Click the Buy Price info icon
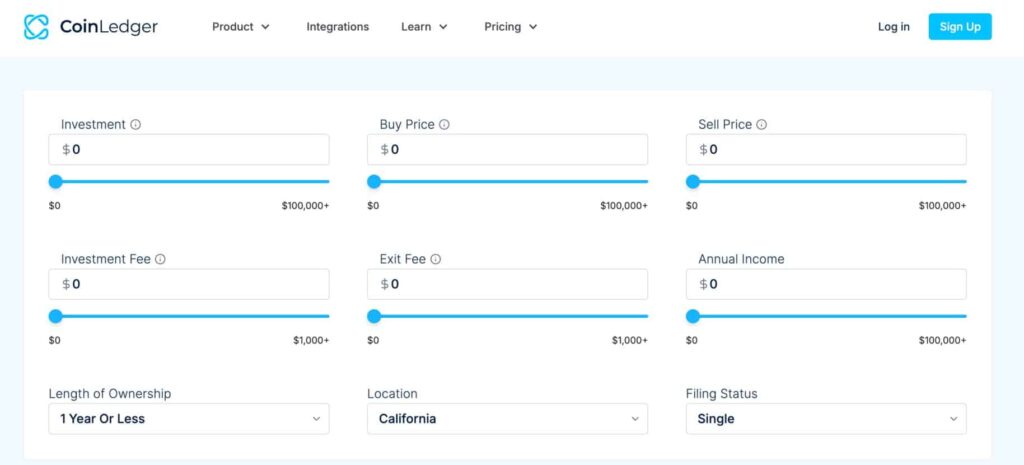Screen dimensions: 1024x465 [444, 125]
